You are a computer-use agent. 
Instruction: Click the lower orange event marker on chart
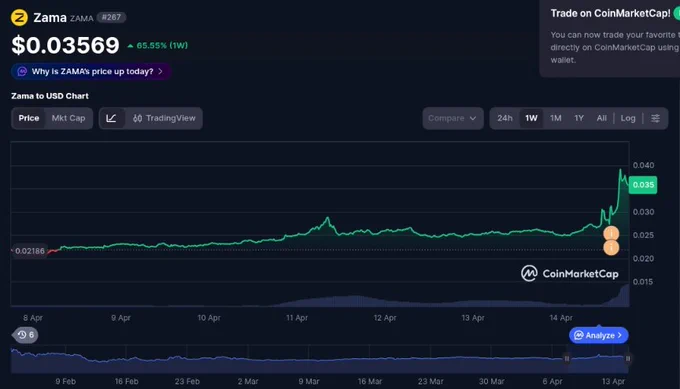(611, 248)
